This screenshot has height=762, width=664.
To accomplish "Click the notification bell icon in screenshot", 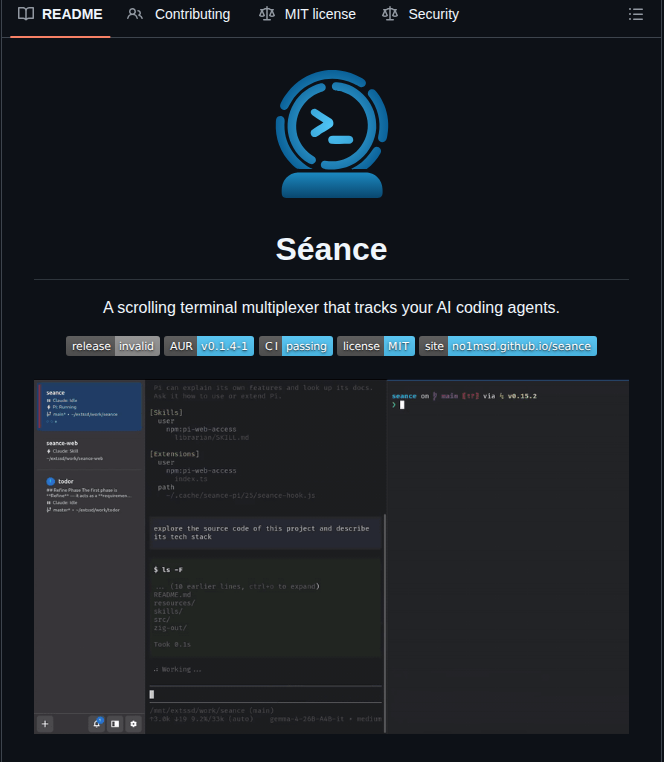I will coord(97,724).
